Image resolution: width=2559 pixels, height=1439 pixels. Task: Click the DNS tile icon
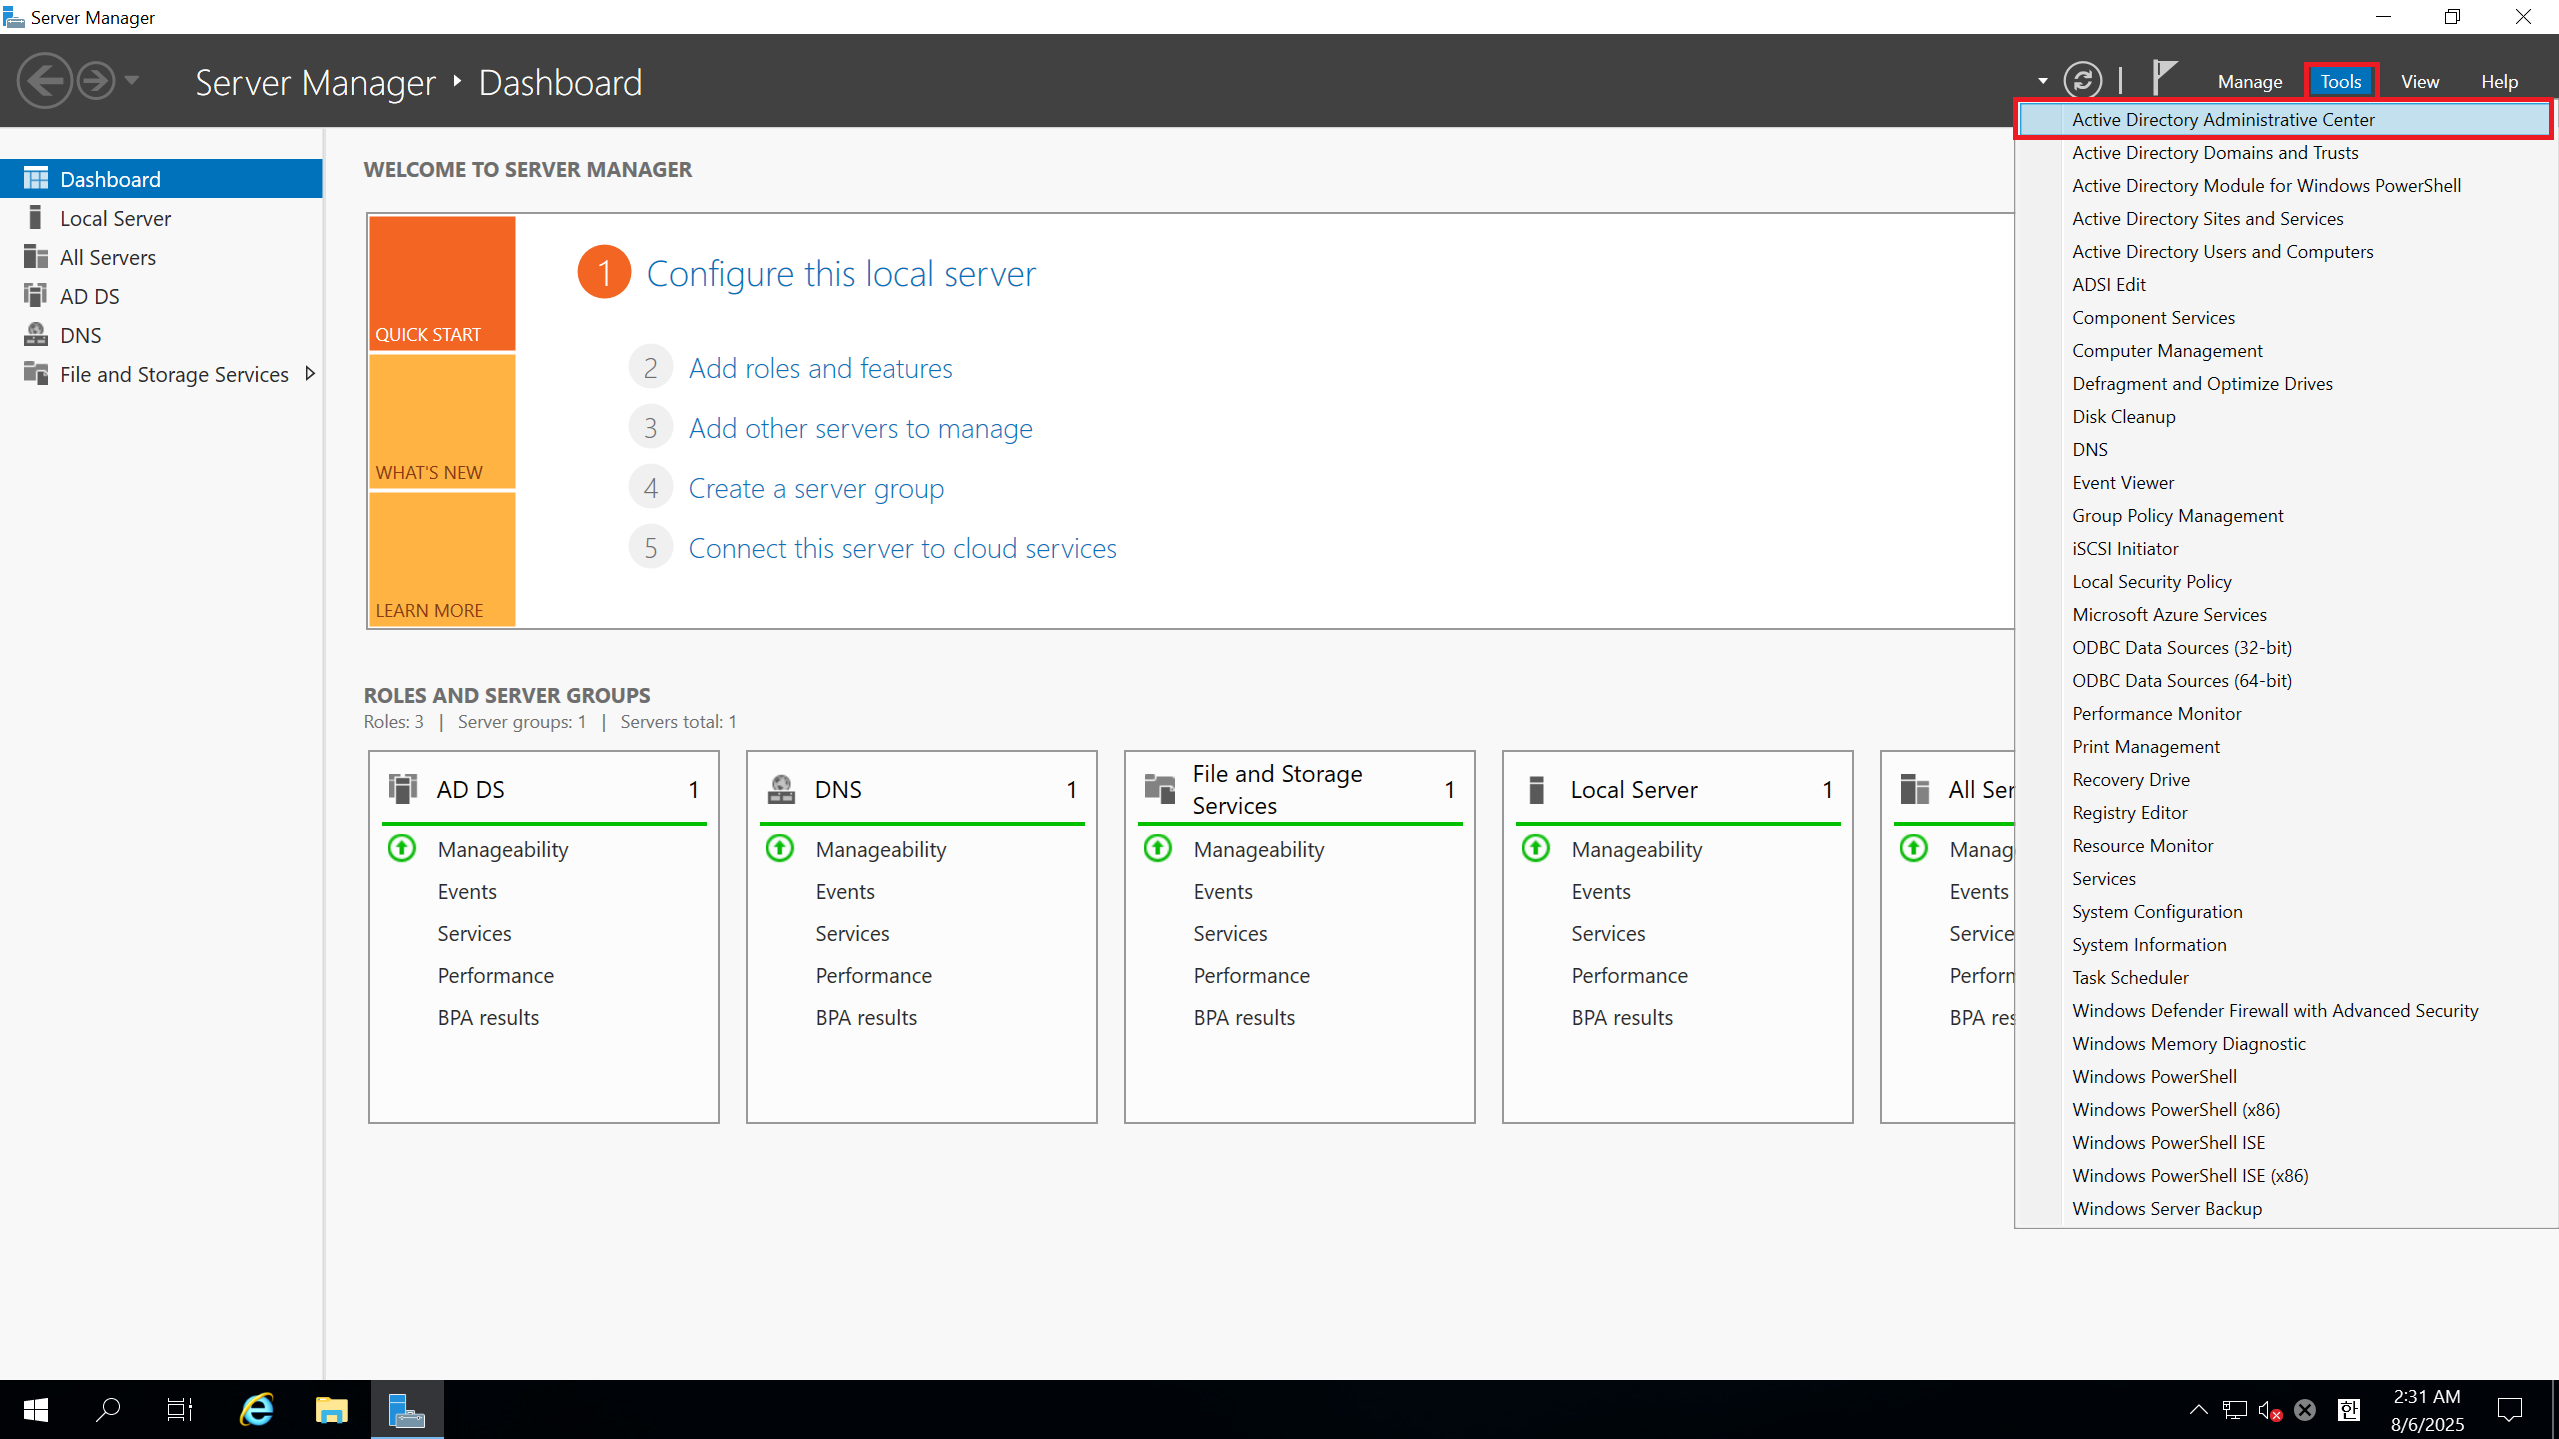coord(781,789)
